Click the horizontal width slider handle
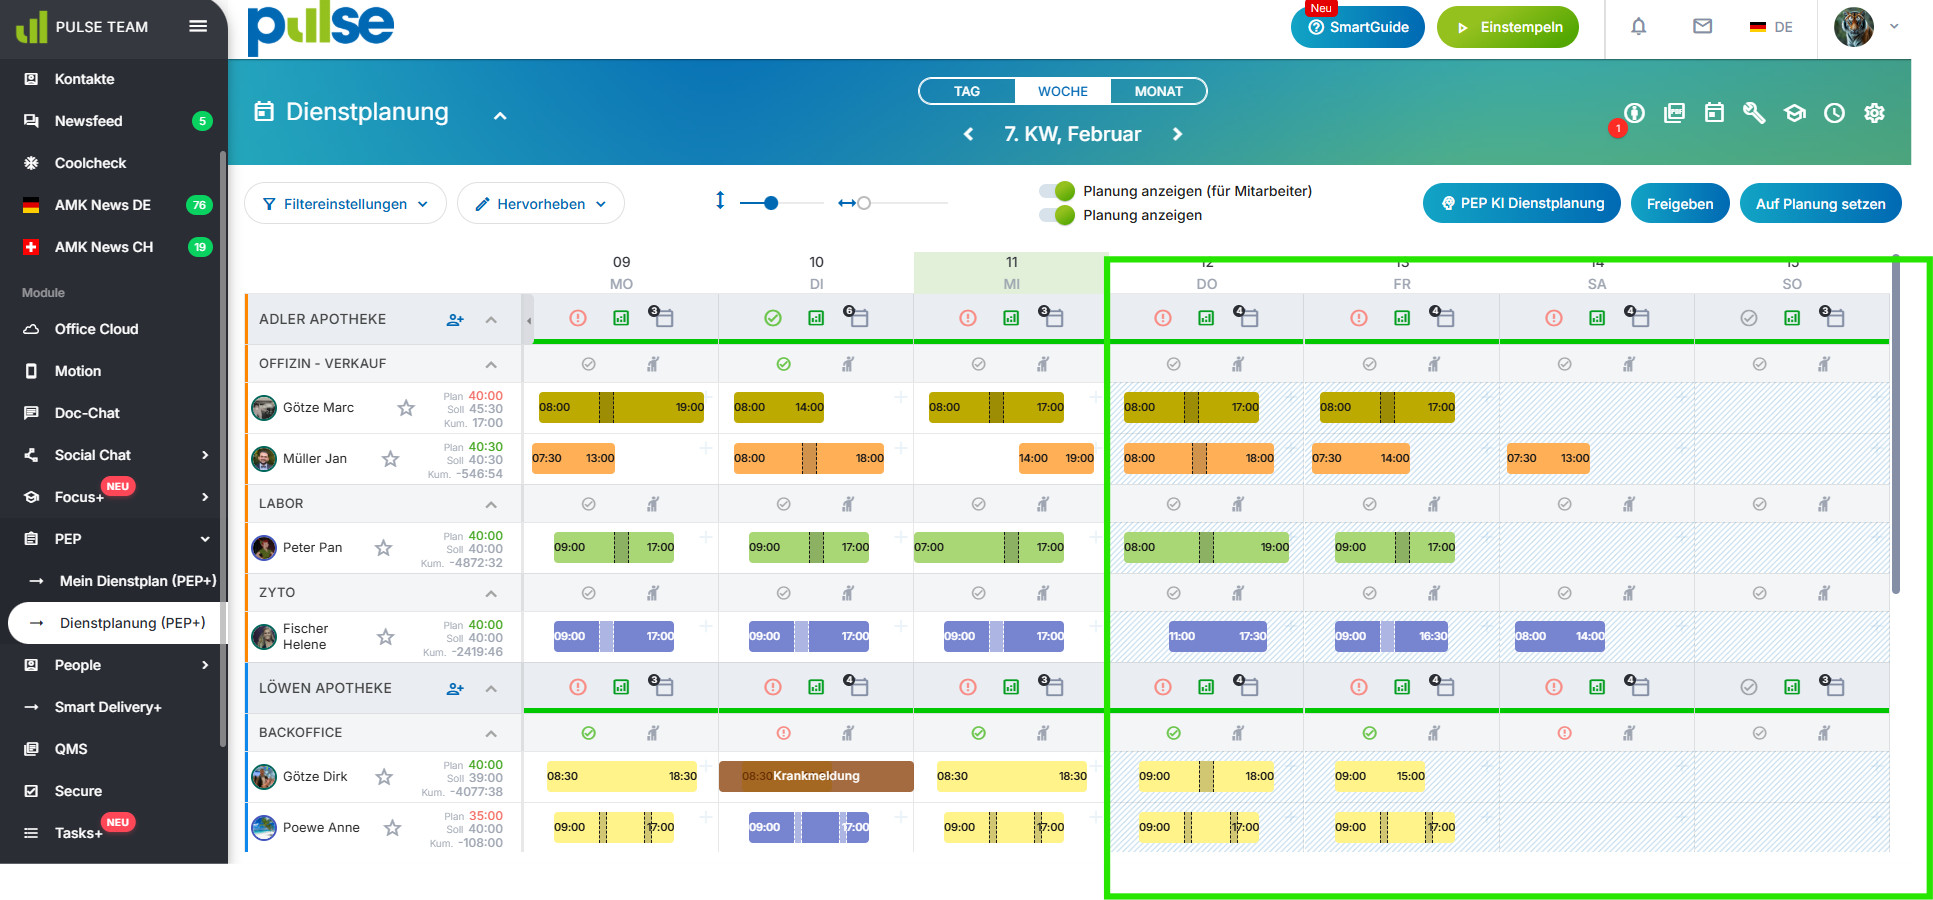This screenshot has width=1933, height=900. [864, 203]
